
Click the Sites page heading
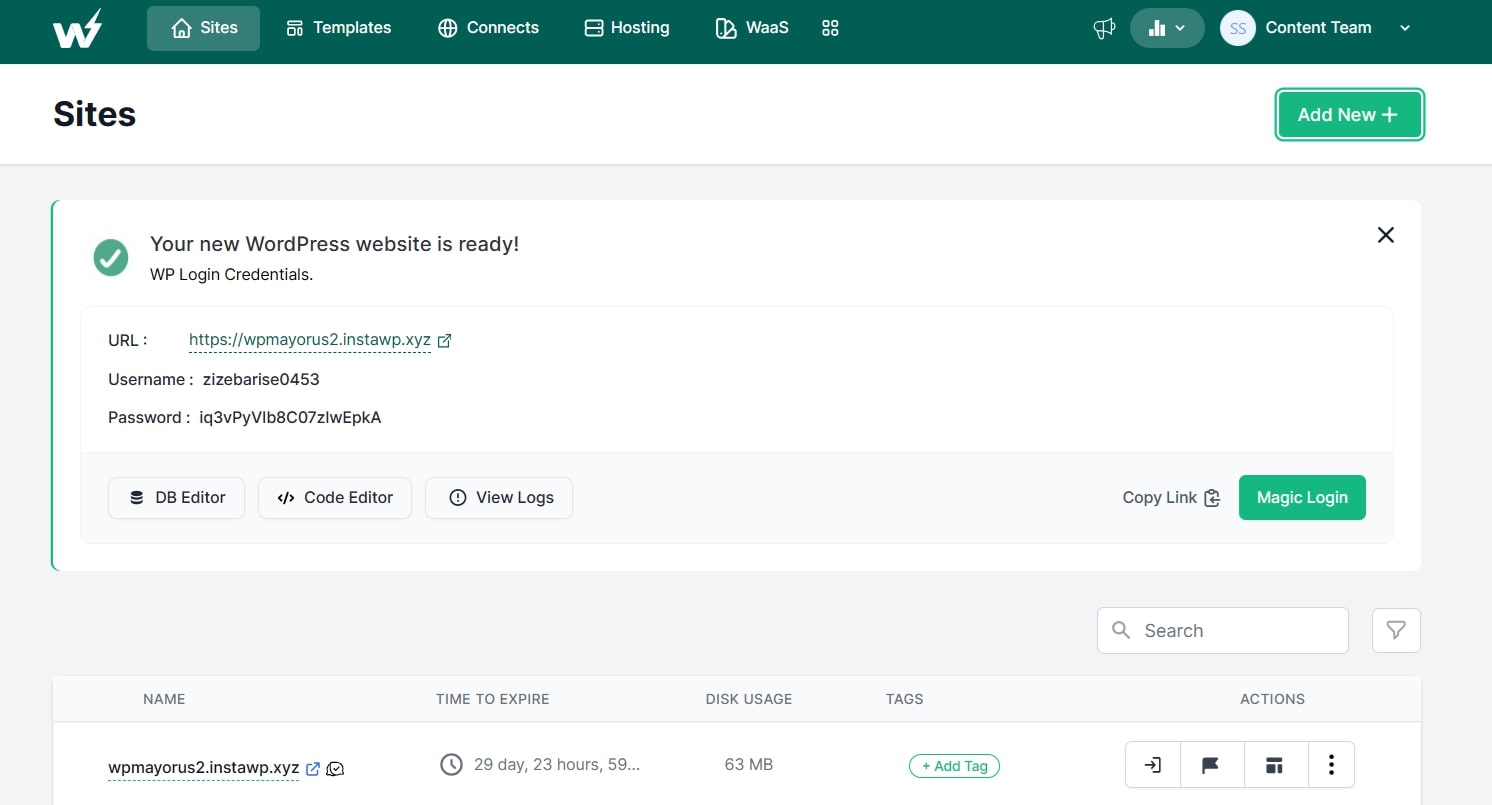[x=94, y=114]
